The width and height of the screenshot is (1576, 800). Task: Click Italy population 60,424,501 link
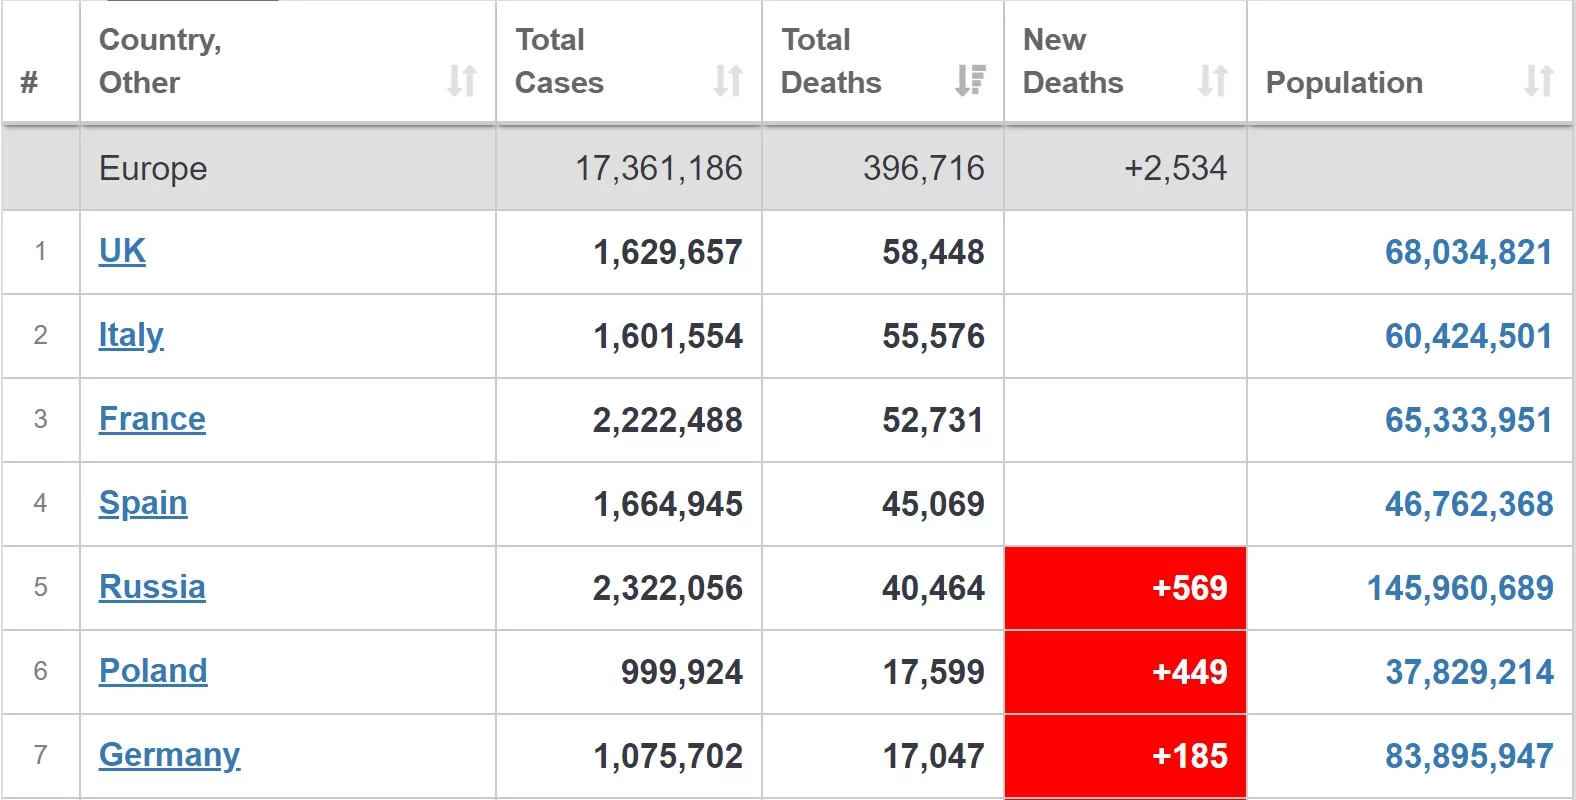(1469, 336)
